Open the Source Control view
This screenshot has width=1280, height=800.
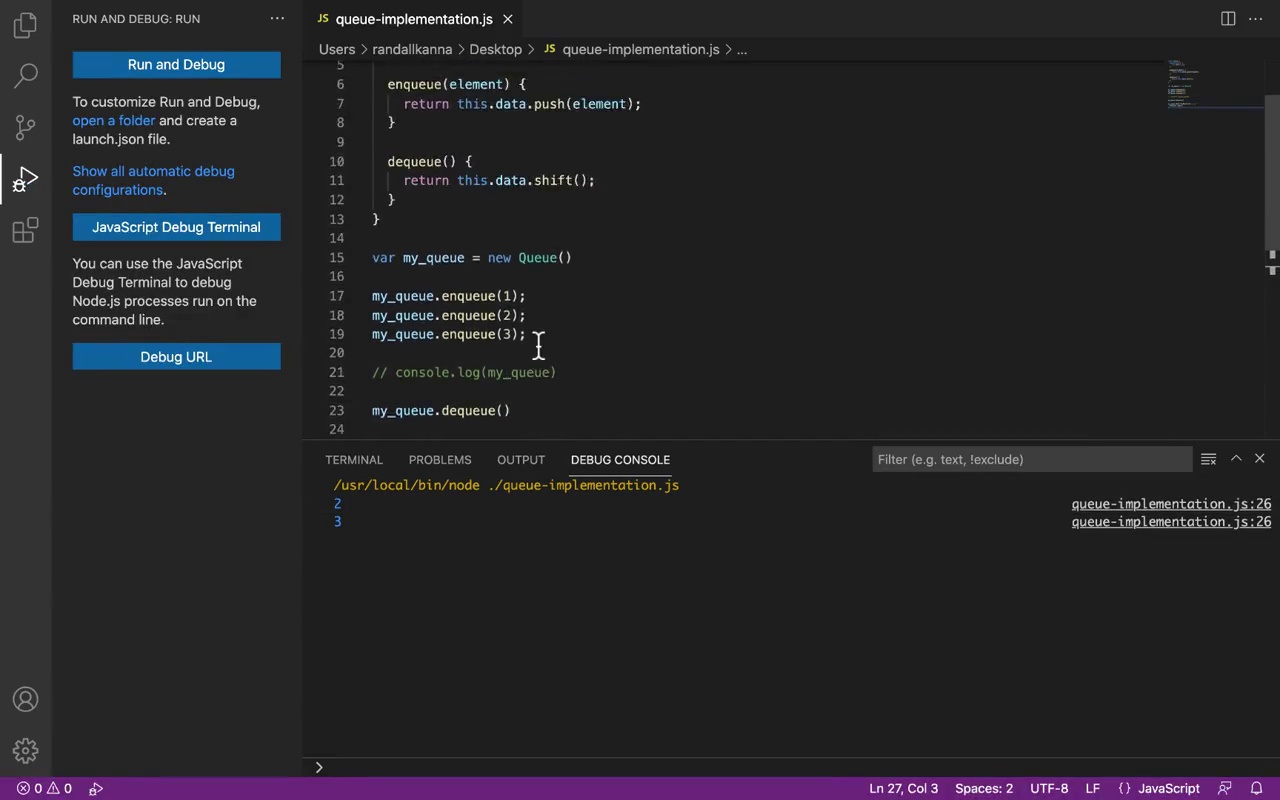pos(26,127)
